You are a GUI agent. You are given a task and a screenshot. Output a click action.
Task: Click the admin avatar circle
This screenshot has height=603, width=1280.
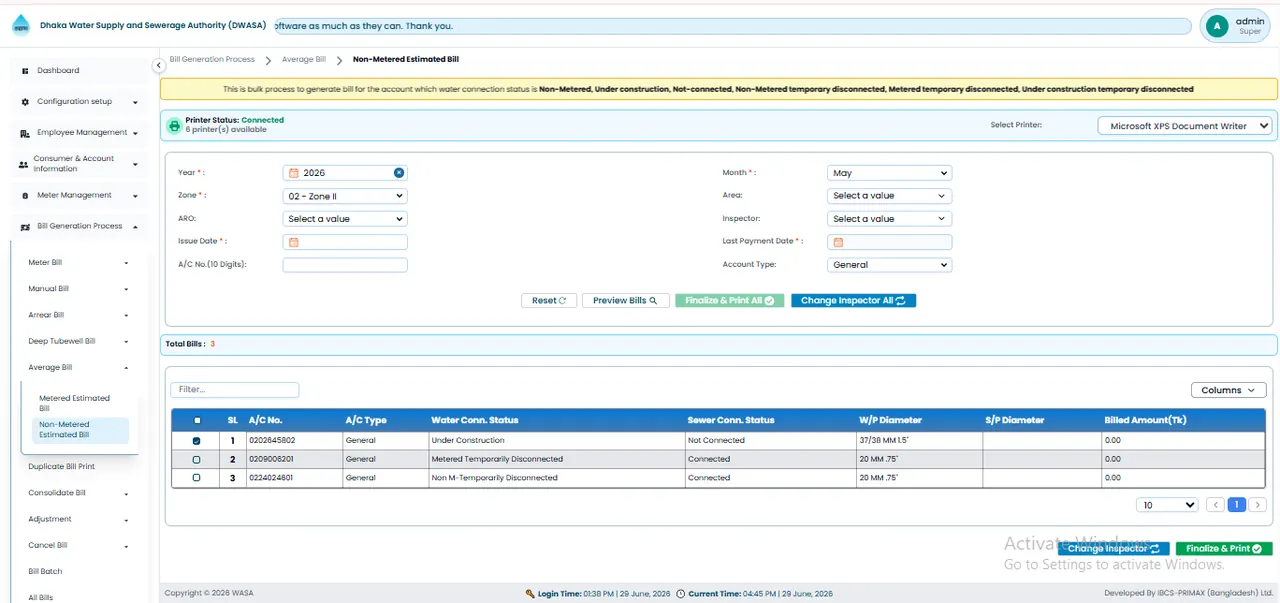(1217, 26)
